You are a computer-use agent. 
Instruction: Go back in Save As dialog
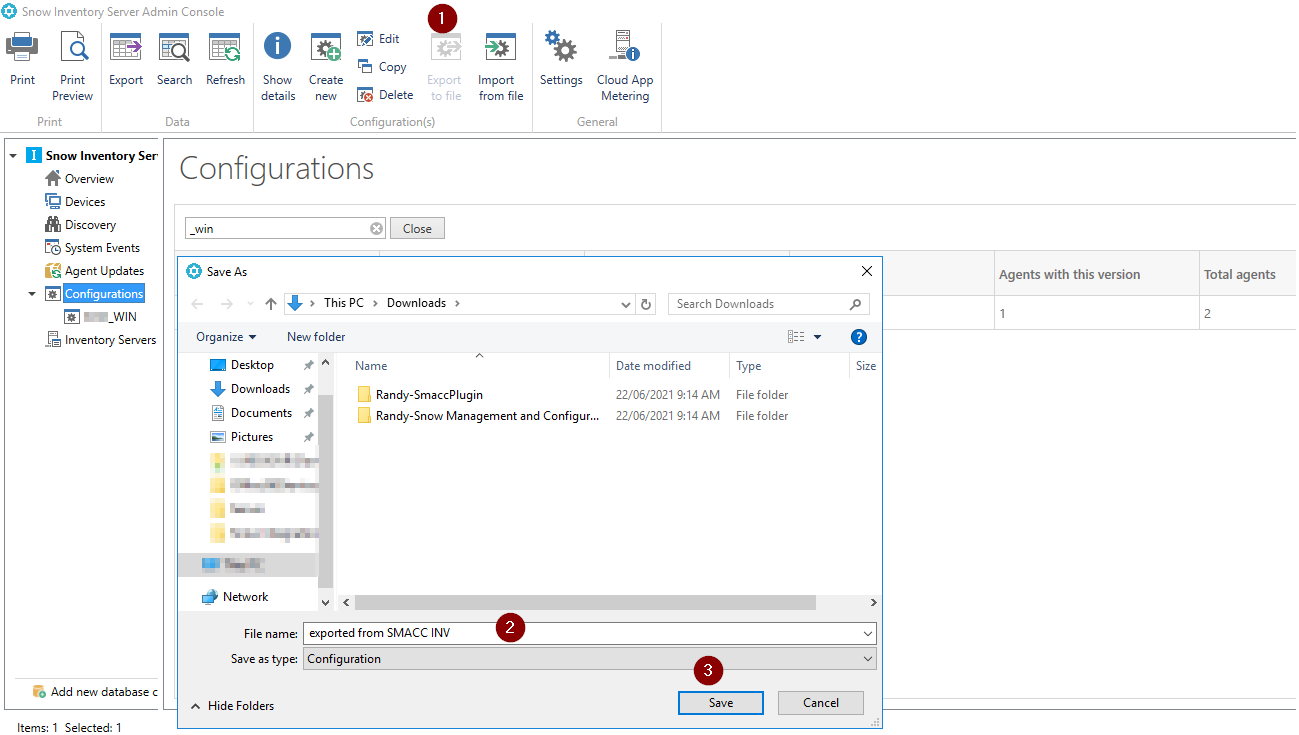tap(198, 304)
